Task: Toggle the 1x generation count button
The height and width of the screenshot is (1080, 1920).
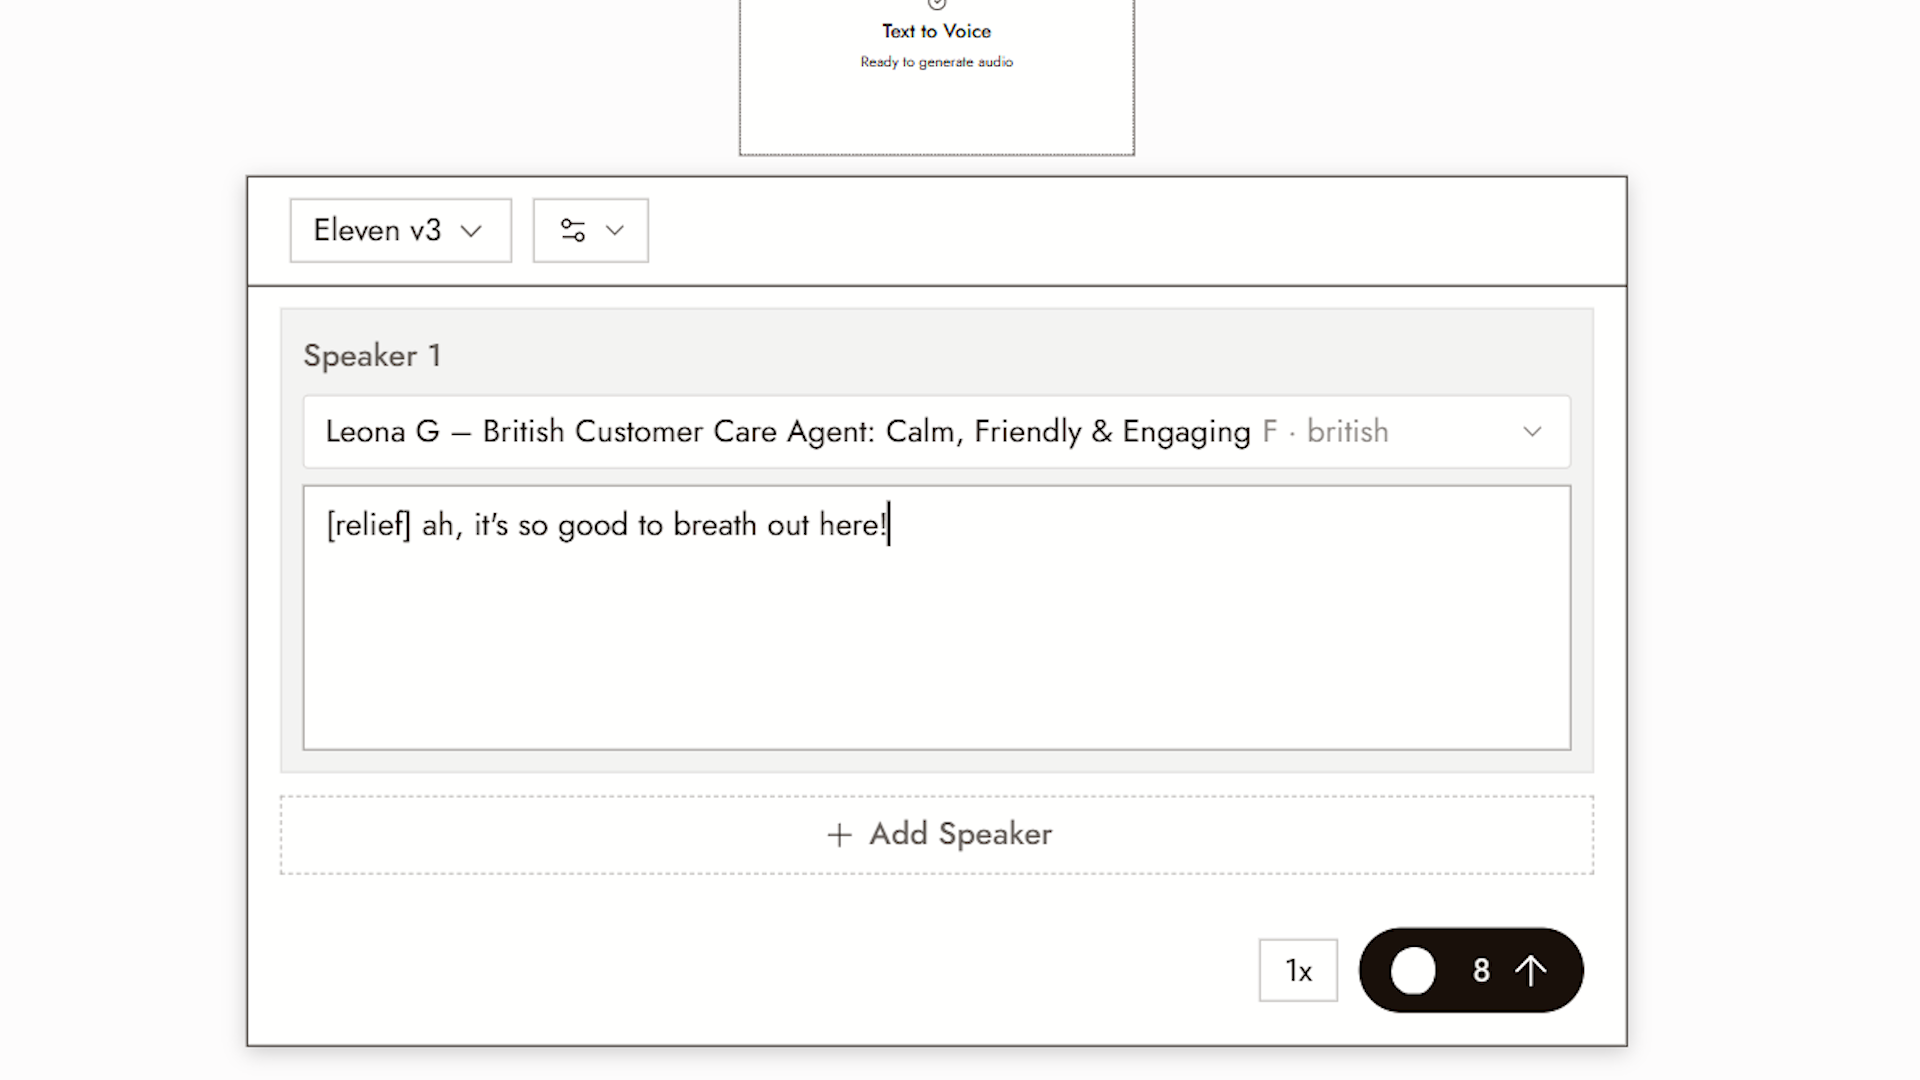Action: click(x=1298, y=970)
